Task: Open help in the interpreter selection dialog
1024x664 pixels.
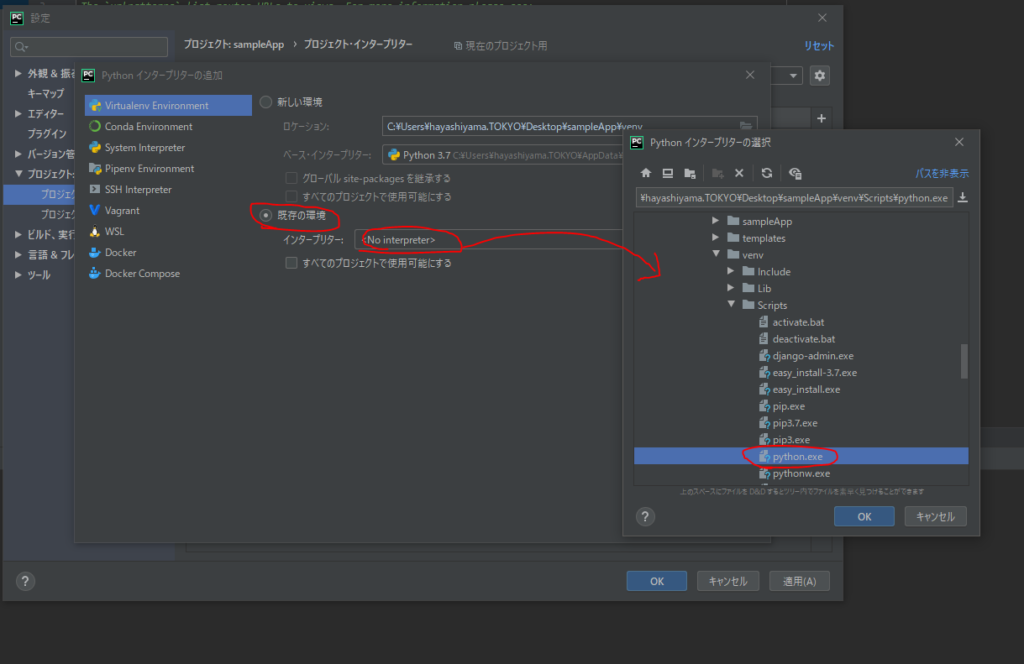Action: [645, 516]
